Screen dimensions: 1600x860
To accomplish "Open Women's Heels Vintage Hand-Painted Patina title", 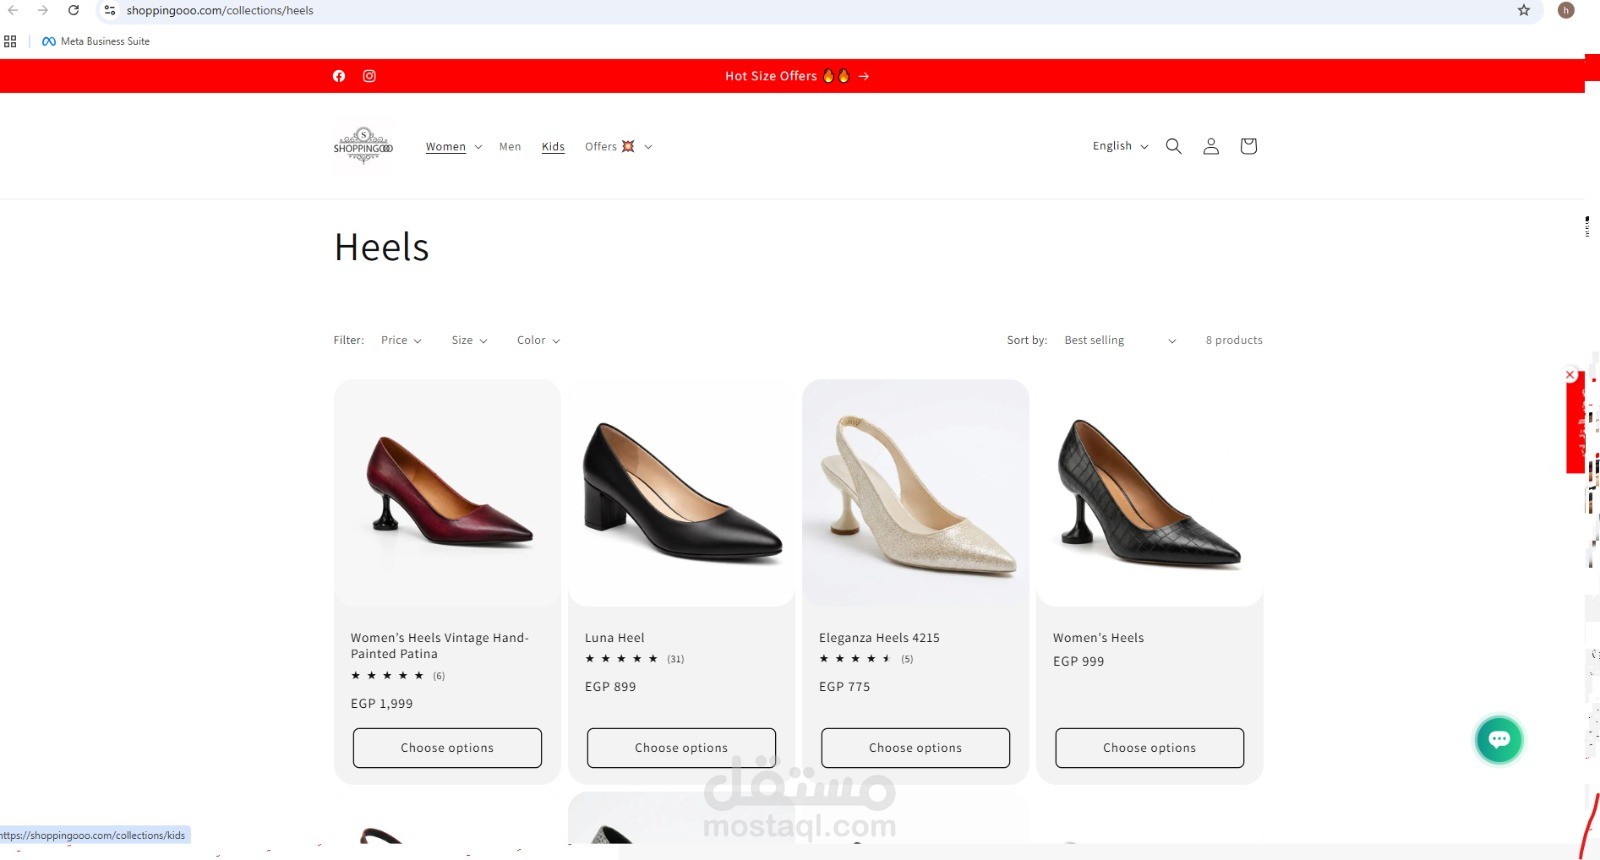I will tap(439, 646).
